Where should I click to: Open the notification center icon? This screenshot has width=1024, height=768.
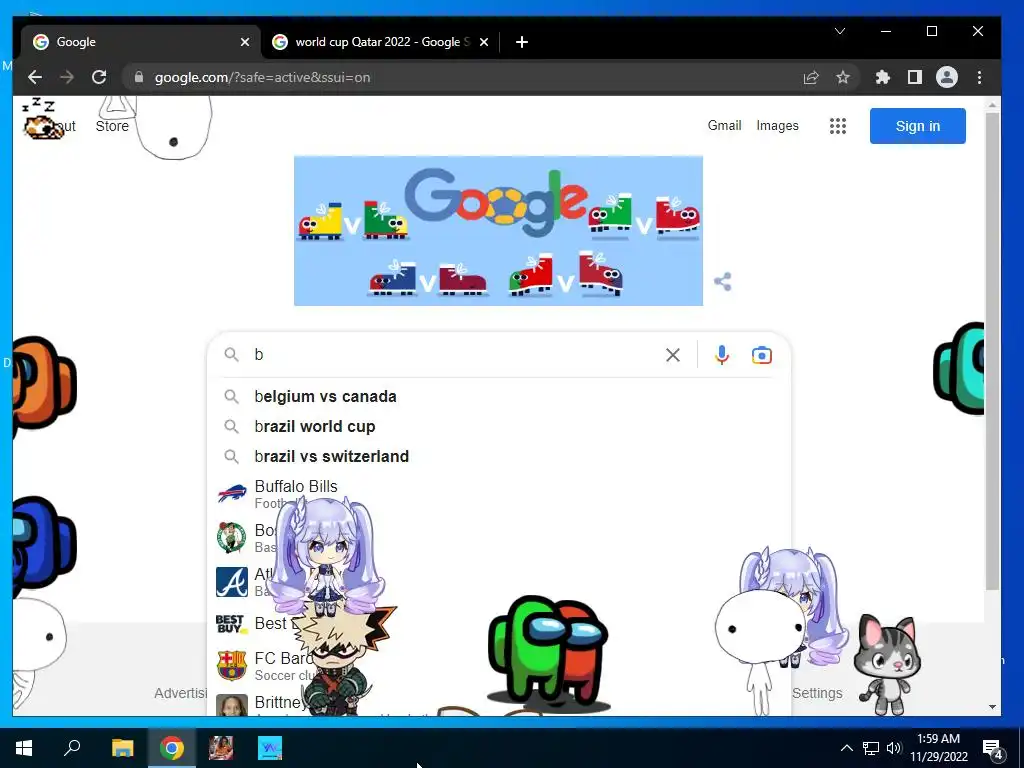(993, 749)
